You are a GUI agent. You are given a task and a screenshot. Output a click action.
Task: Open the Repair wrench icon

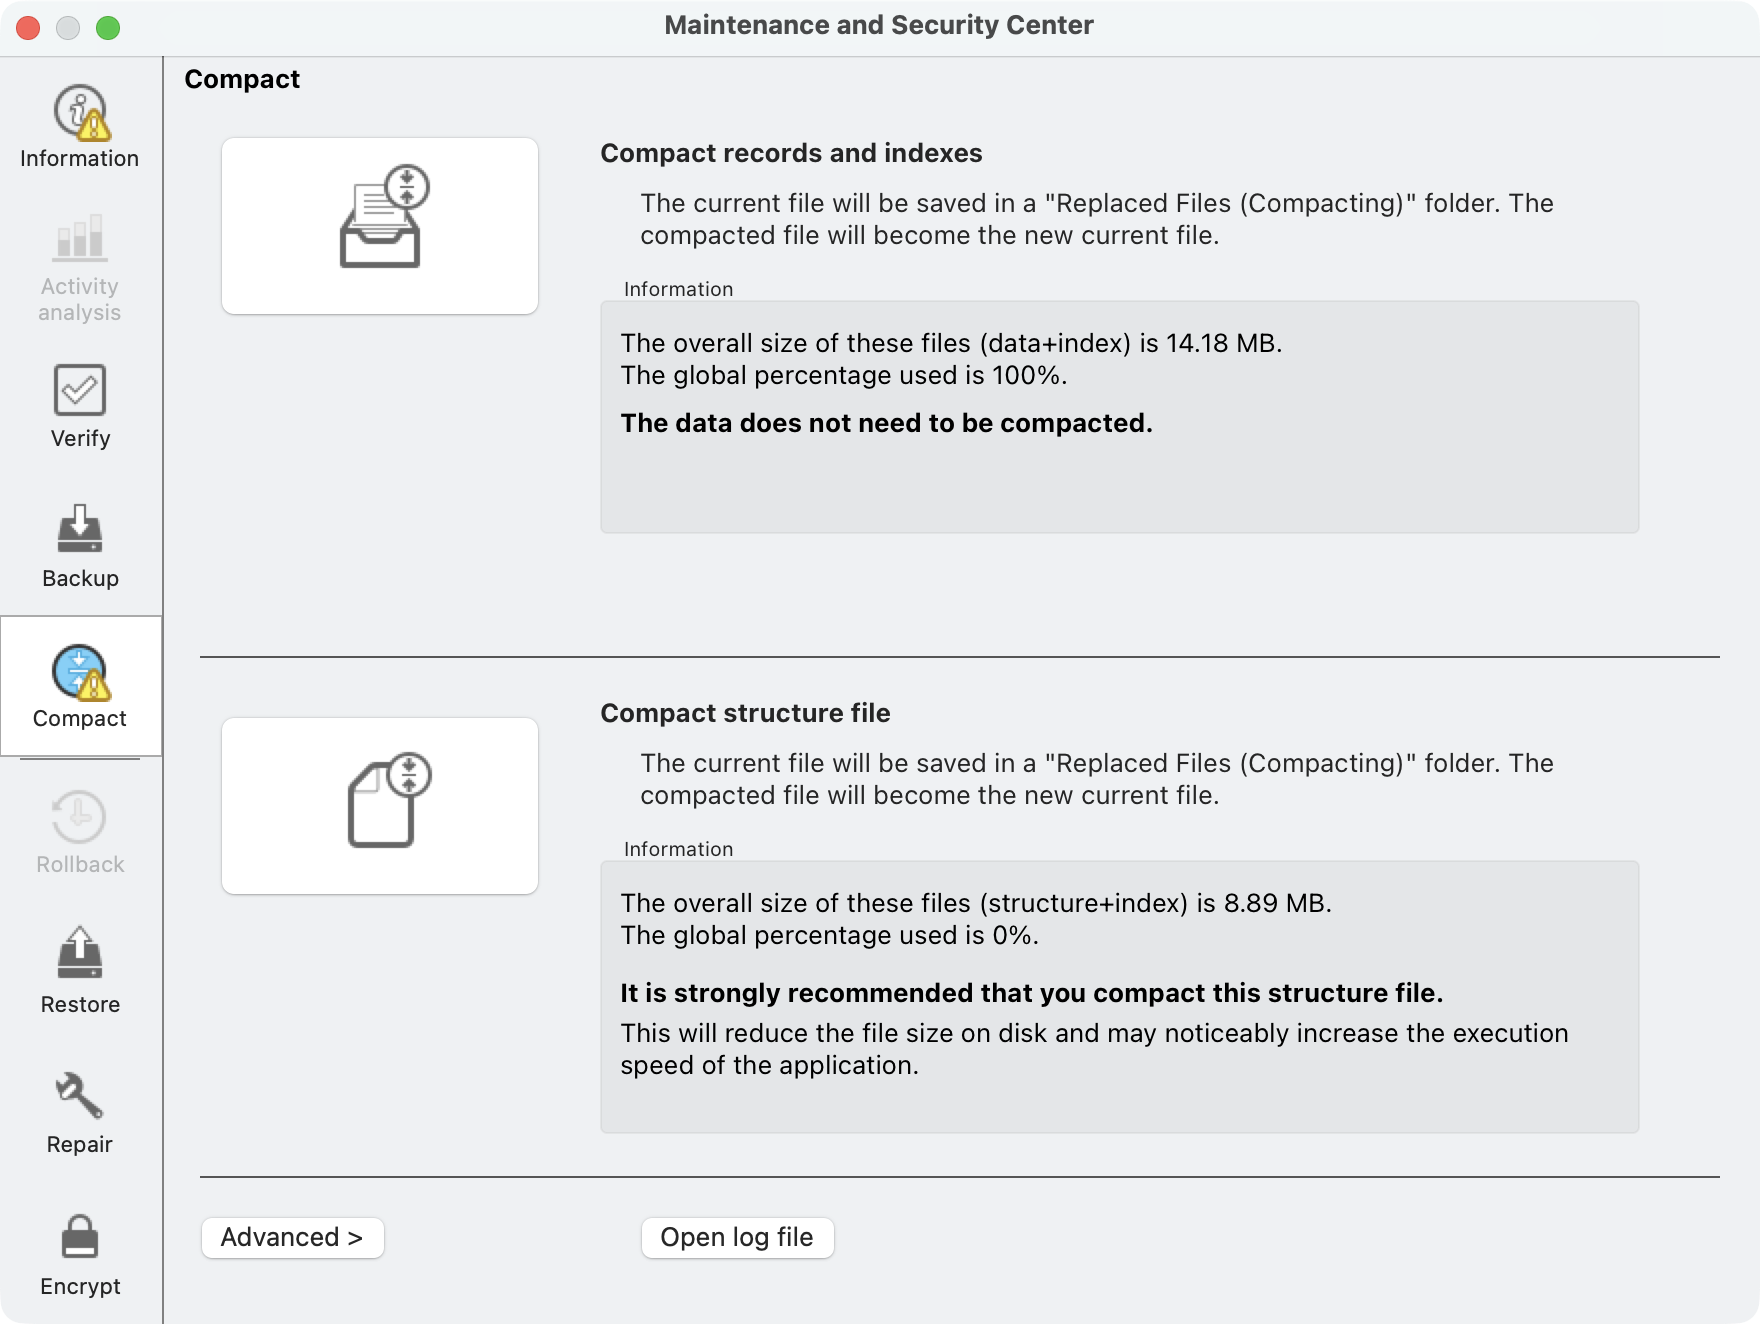pos(80,1096)
